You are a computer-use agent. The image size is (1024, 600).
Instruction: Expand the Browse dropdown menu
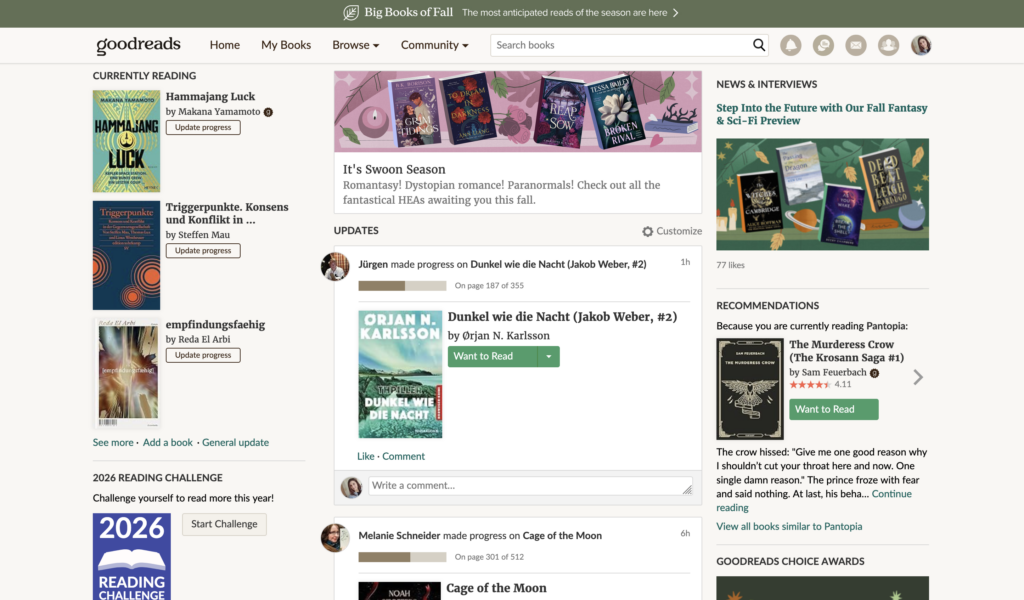pos(355,45)
